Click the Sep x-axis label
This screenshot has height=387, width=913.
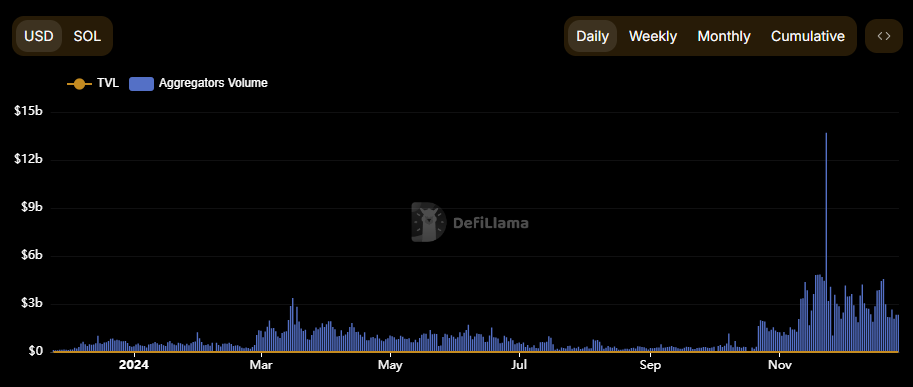(650, 365)
